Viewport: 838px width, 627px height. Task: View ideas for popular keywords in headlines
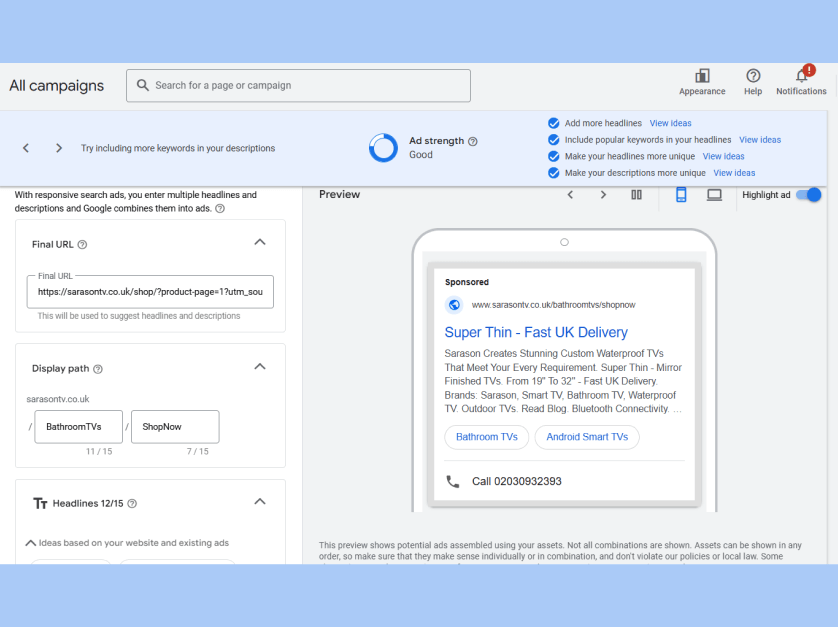[x=759, y=140]
